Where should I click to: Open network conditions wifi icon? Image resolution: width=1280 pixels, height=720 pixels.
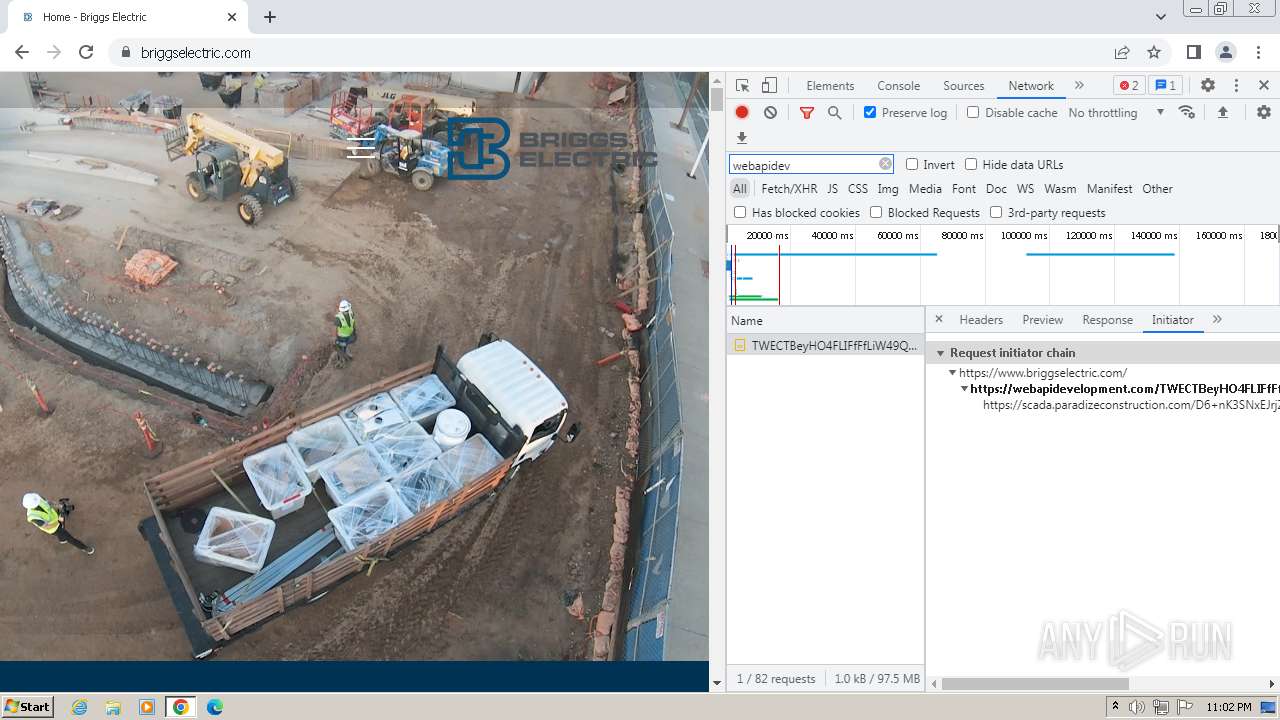(1187, 112)
